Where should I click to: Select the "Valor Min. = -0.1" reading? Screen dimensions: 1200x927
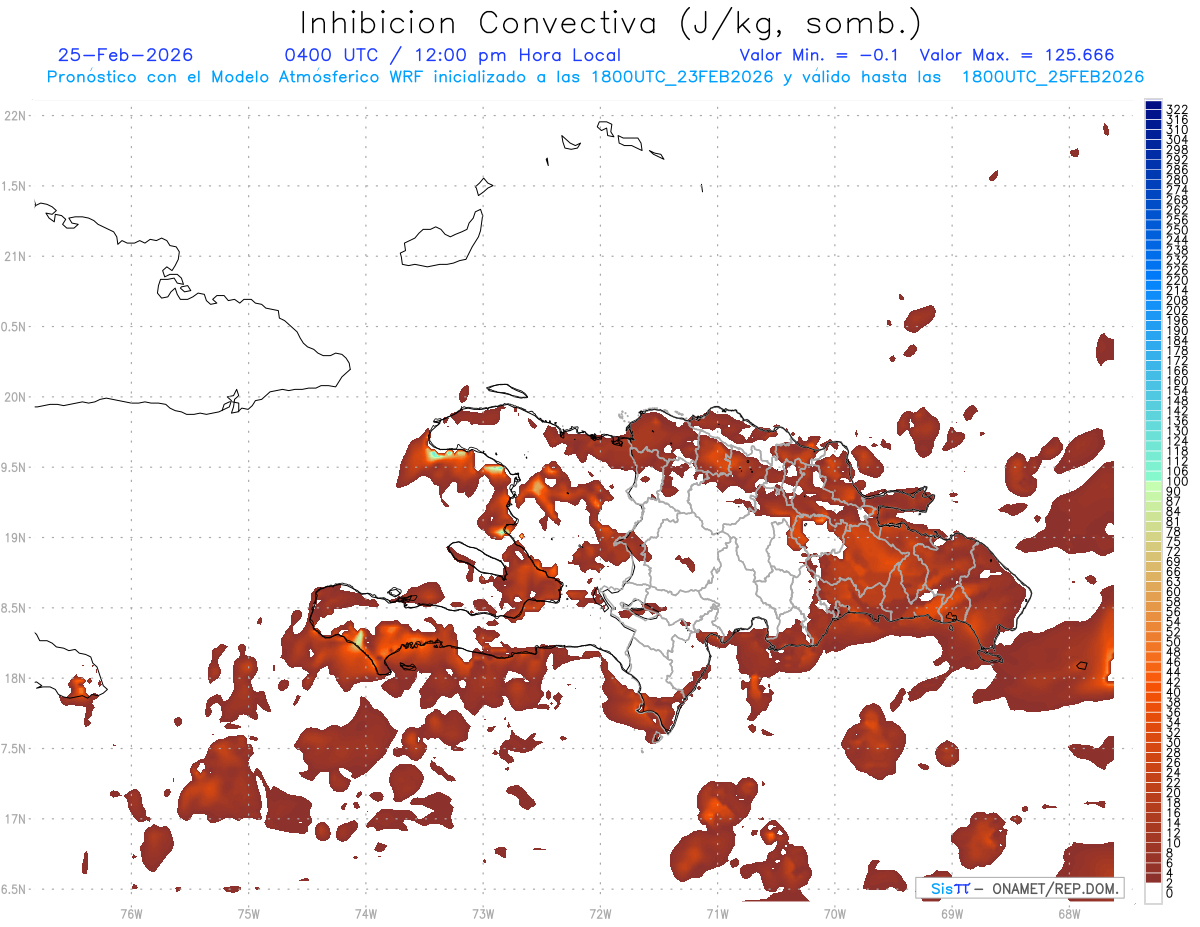click(819, 56)
